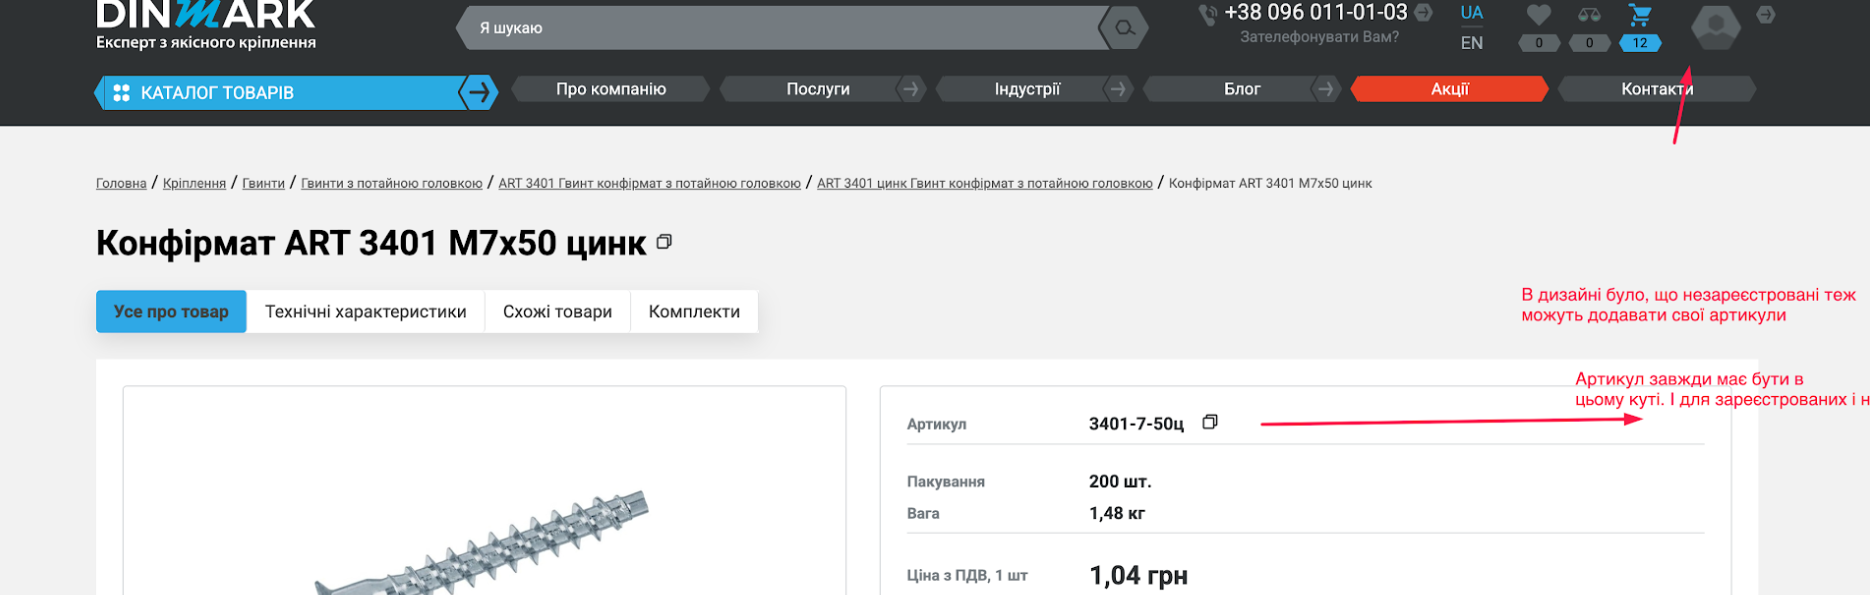Open Блог menu item
The height and width of the screenshot is (595, 1870).
click(x=1242, y=89)
